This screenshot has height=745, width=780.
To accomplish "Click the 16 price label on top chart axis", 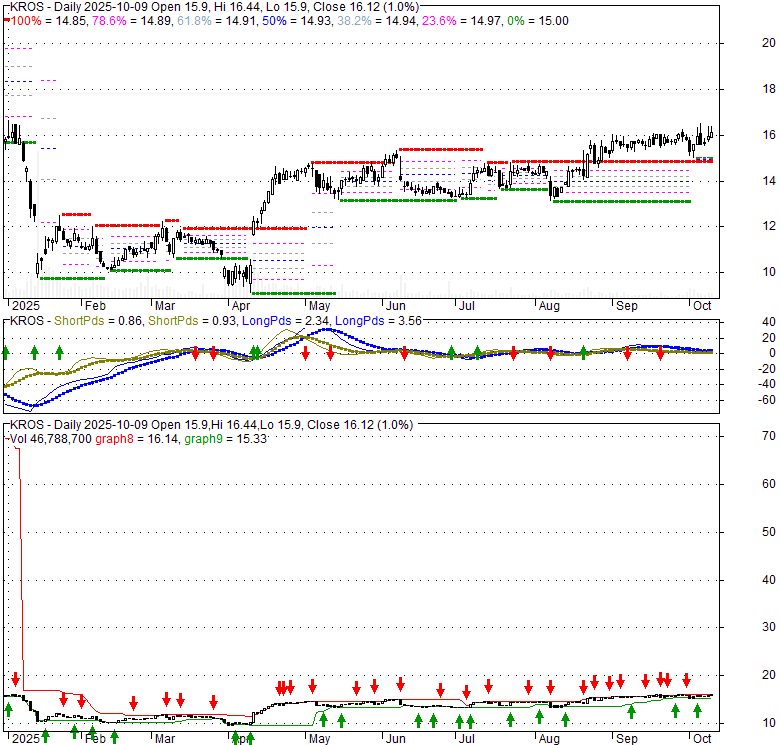I will tap(769, 135).
